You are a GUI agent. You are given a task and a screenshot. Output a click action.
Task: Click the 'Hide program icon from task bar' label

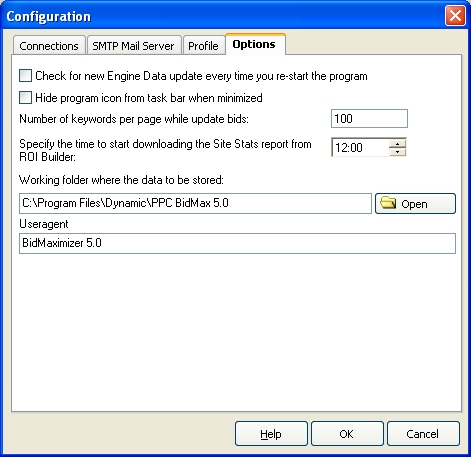point(149,98)
